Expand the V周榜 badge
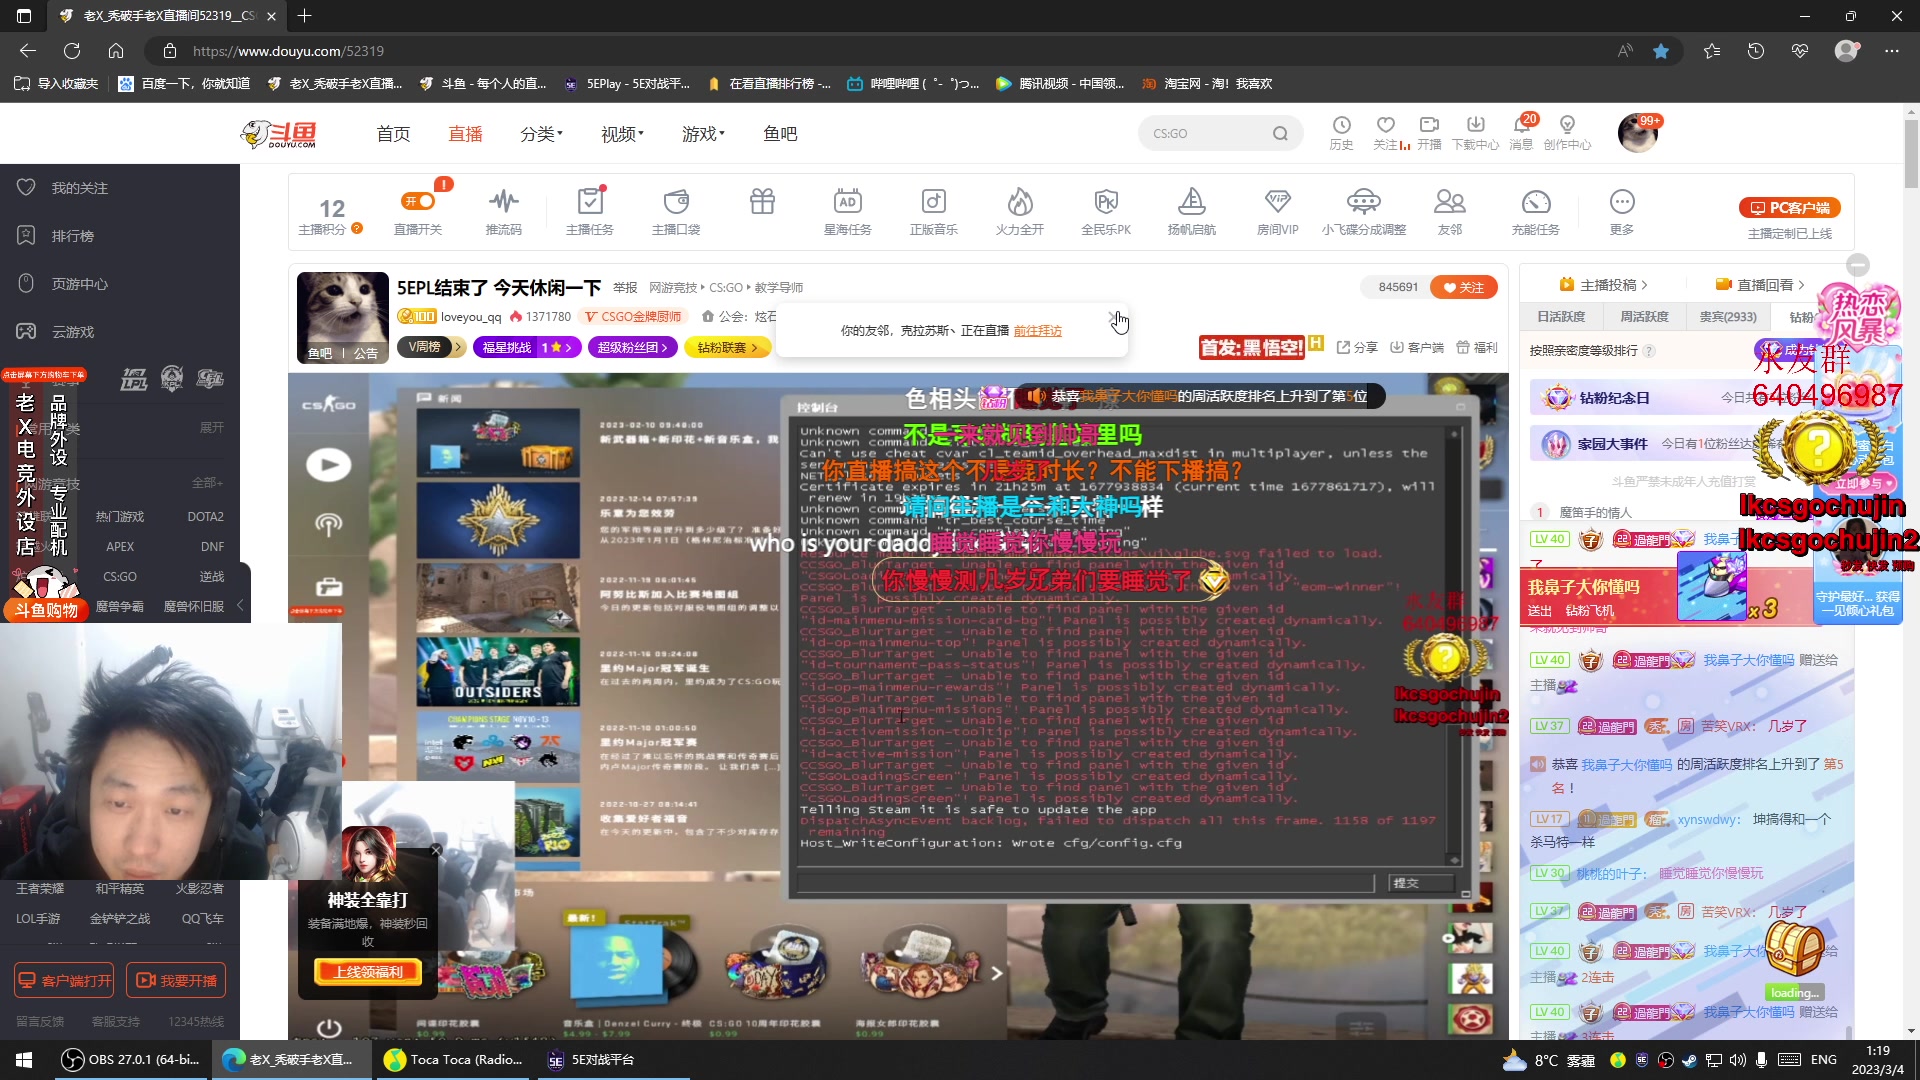This screenshot has width=1920, height=1080. [431, 347]
